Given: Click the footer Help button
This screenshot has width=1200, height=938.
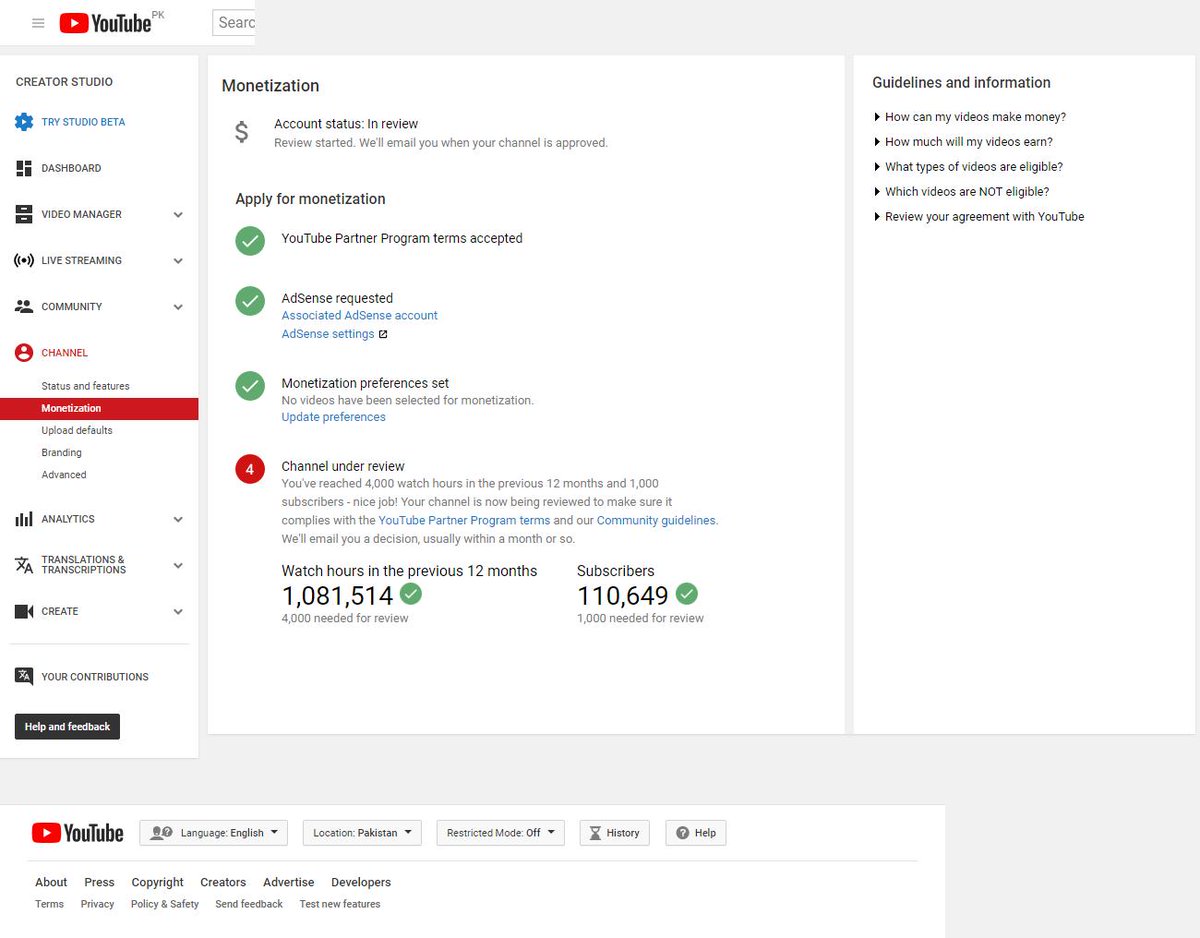Looking at the screenshot, I should (696, 833).
